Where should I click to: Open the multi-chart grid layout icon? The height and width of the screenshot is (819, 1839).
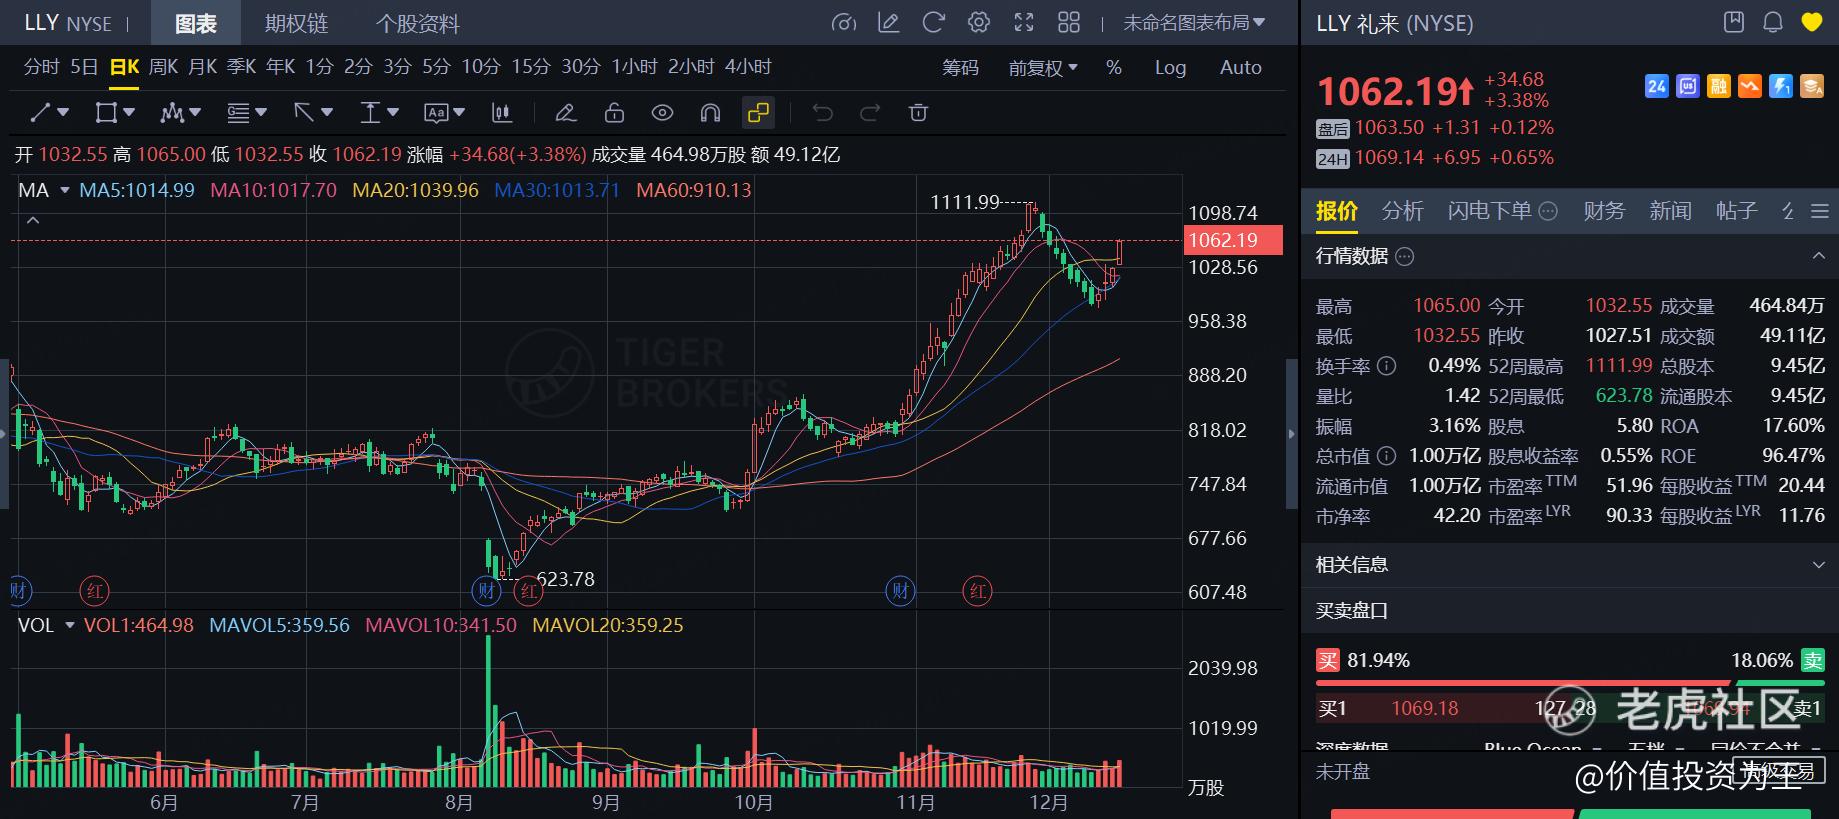[x=1069, y=22]
